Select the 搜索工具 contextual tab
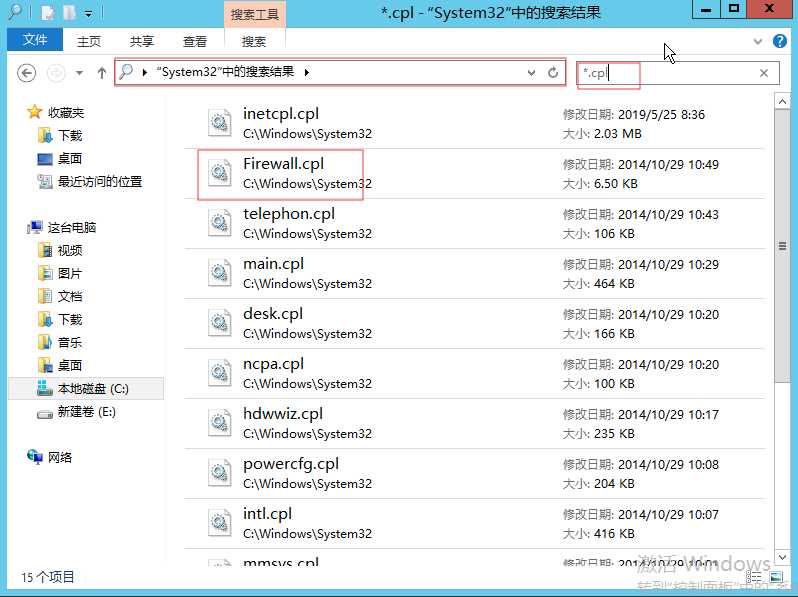This screenshot has height=597, width=798. pos(254,14)
